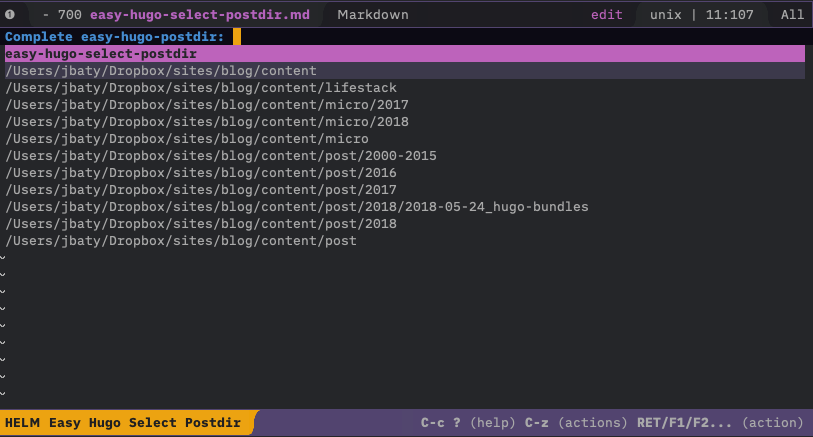Choose the content/post/2016 directory
The image size is (813, 437).
201,173
